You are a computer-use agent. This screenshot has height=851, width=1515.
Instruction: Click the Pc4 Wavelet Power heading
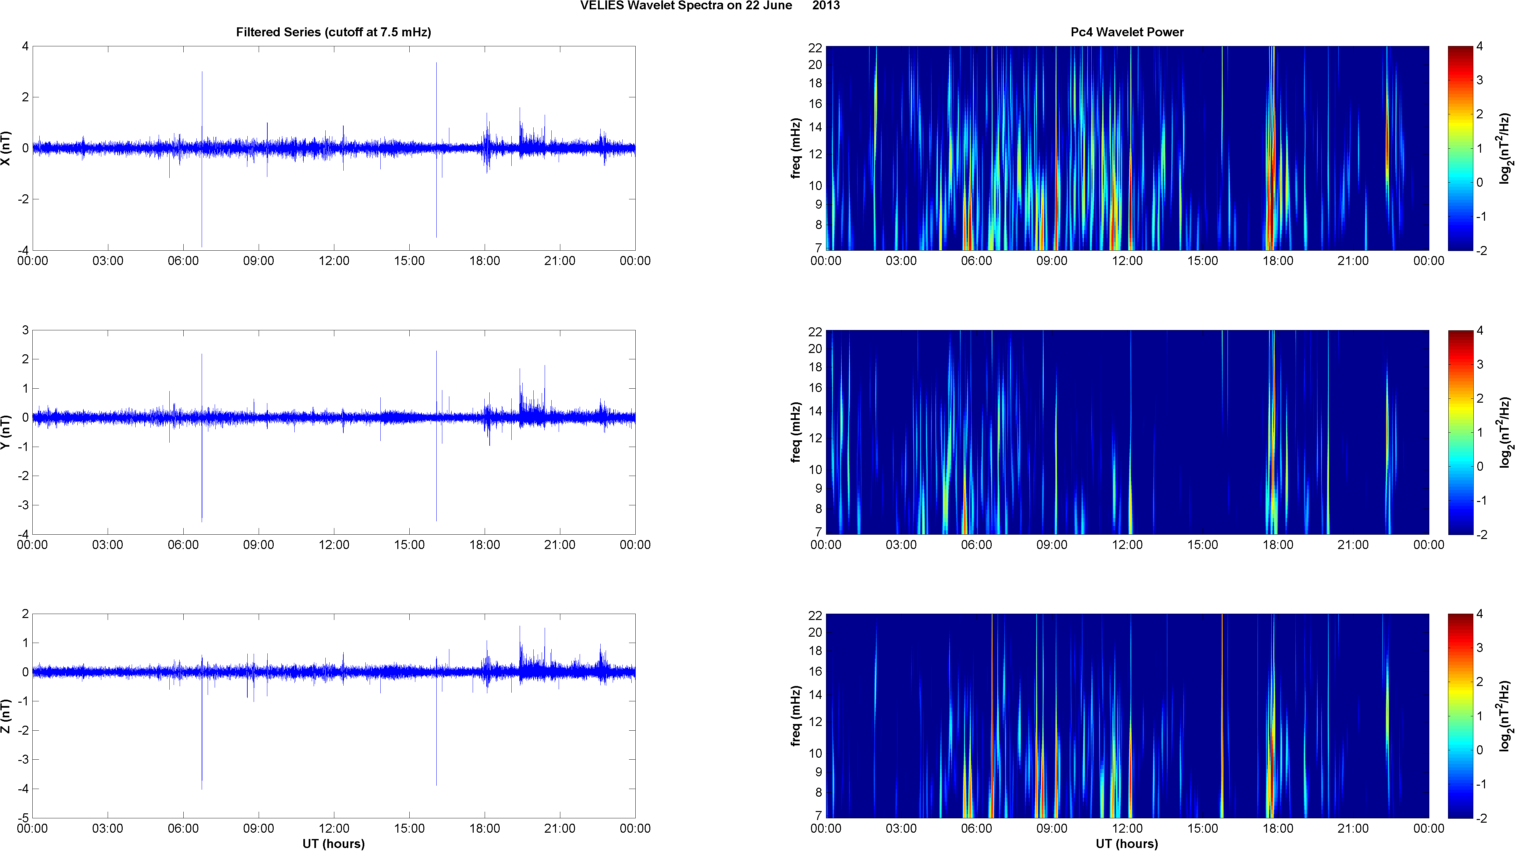[1126, 32]
